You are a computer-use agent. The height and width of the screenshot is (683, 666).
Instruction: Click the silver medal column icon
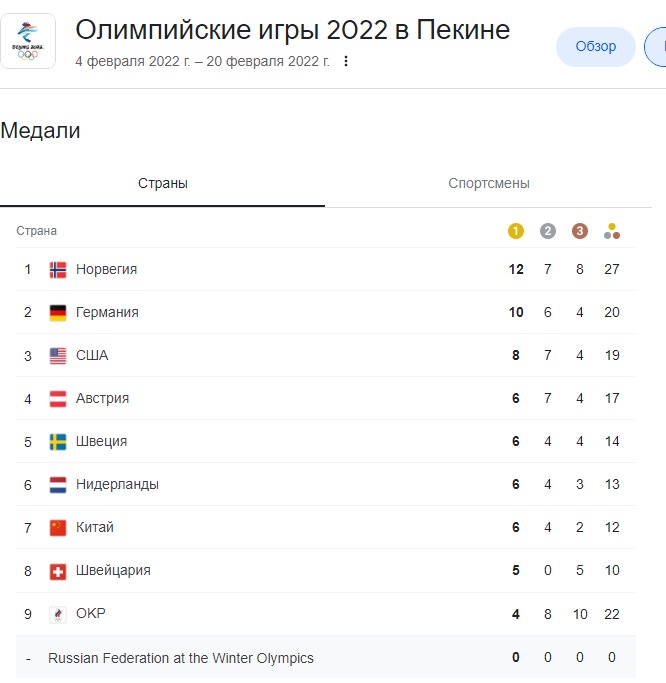[x=548, y=232]
